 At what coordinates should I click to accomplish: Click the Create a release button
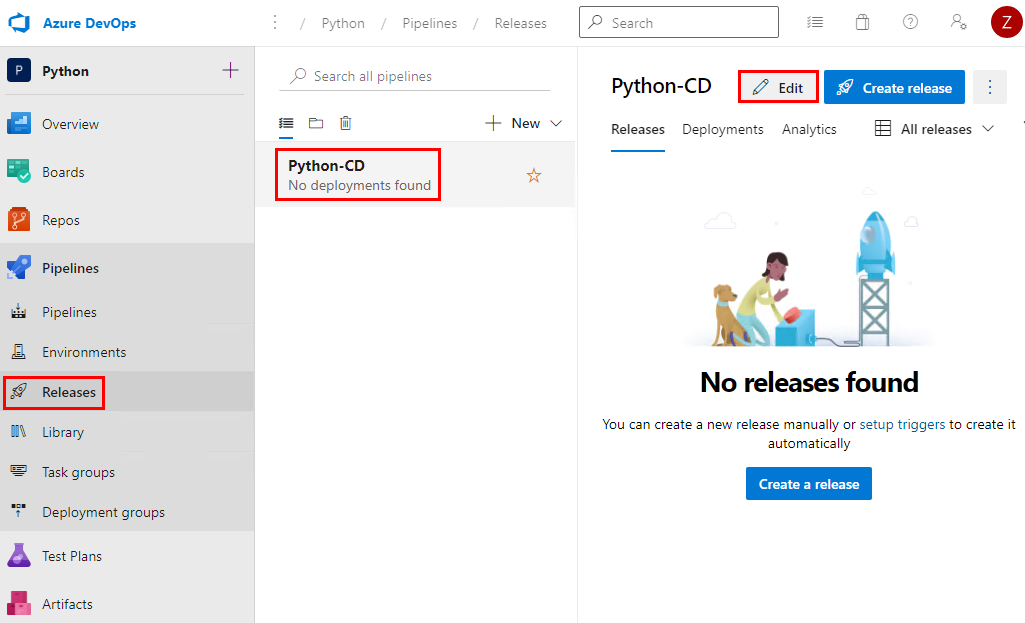[x=809, y=484]
